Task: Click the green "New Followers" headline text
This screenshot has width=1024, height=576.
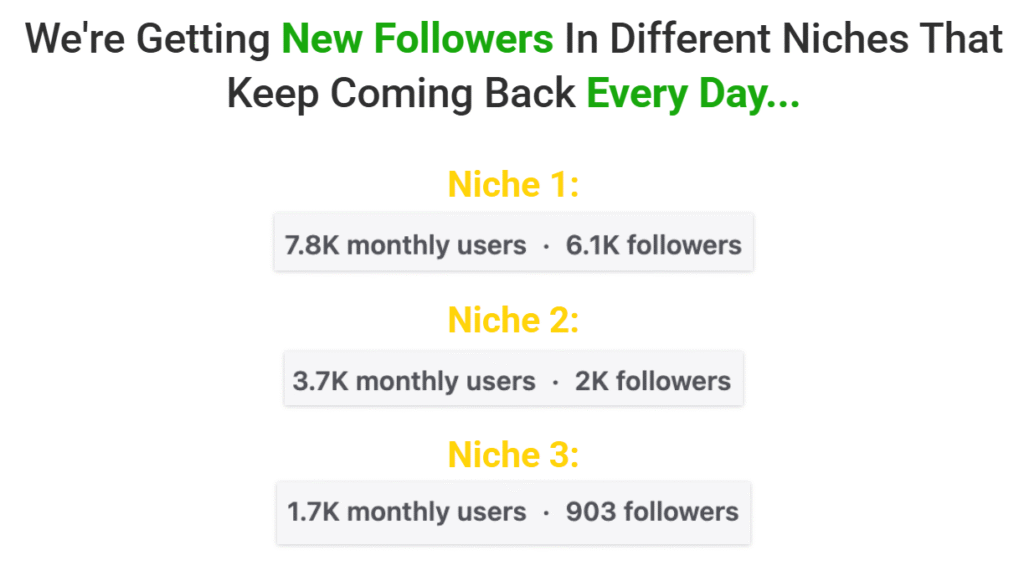Action: click(x=417, y=40)
